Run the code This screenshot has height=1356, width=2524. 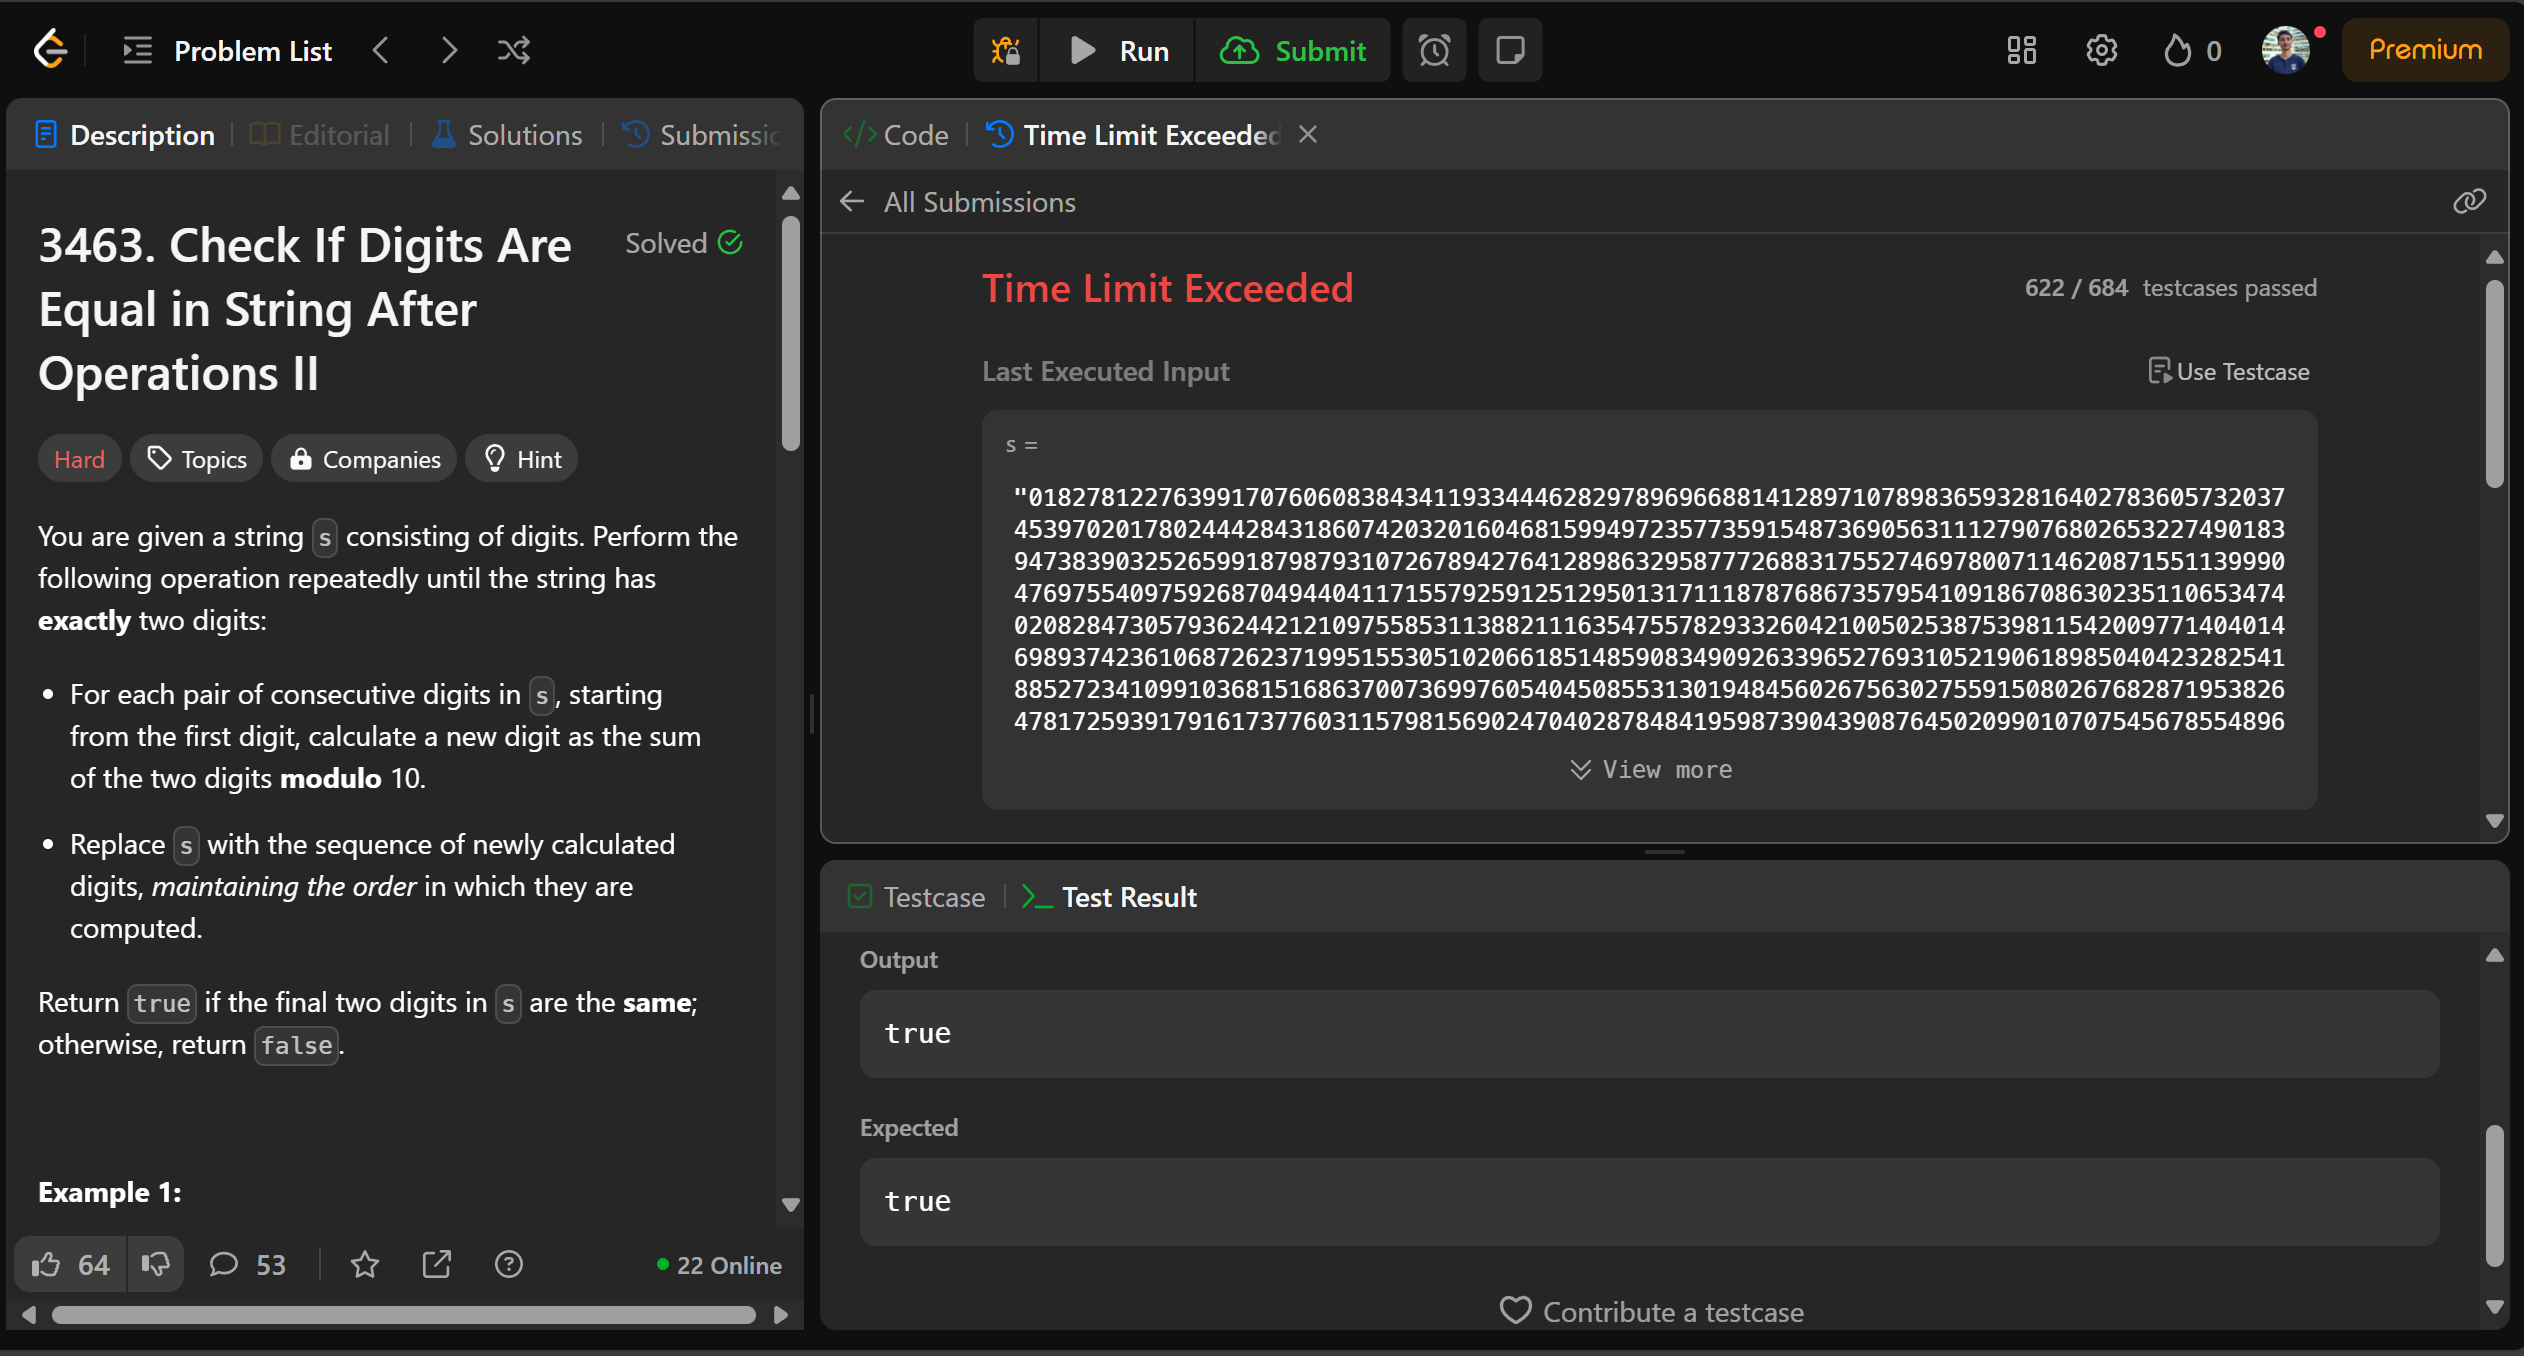[1118, 50]
